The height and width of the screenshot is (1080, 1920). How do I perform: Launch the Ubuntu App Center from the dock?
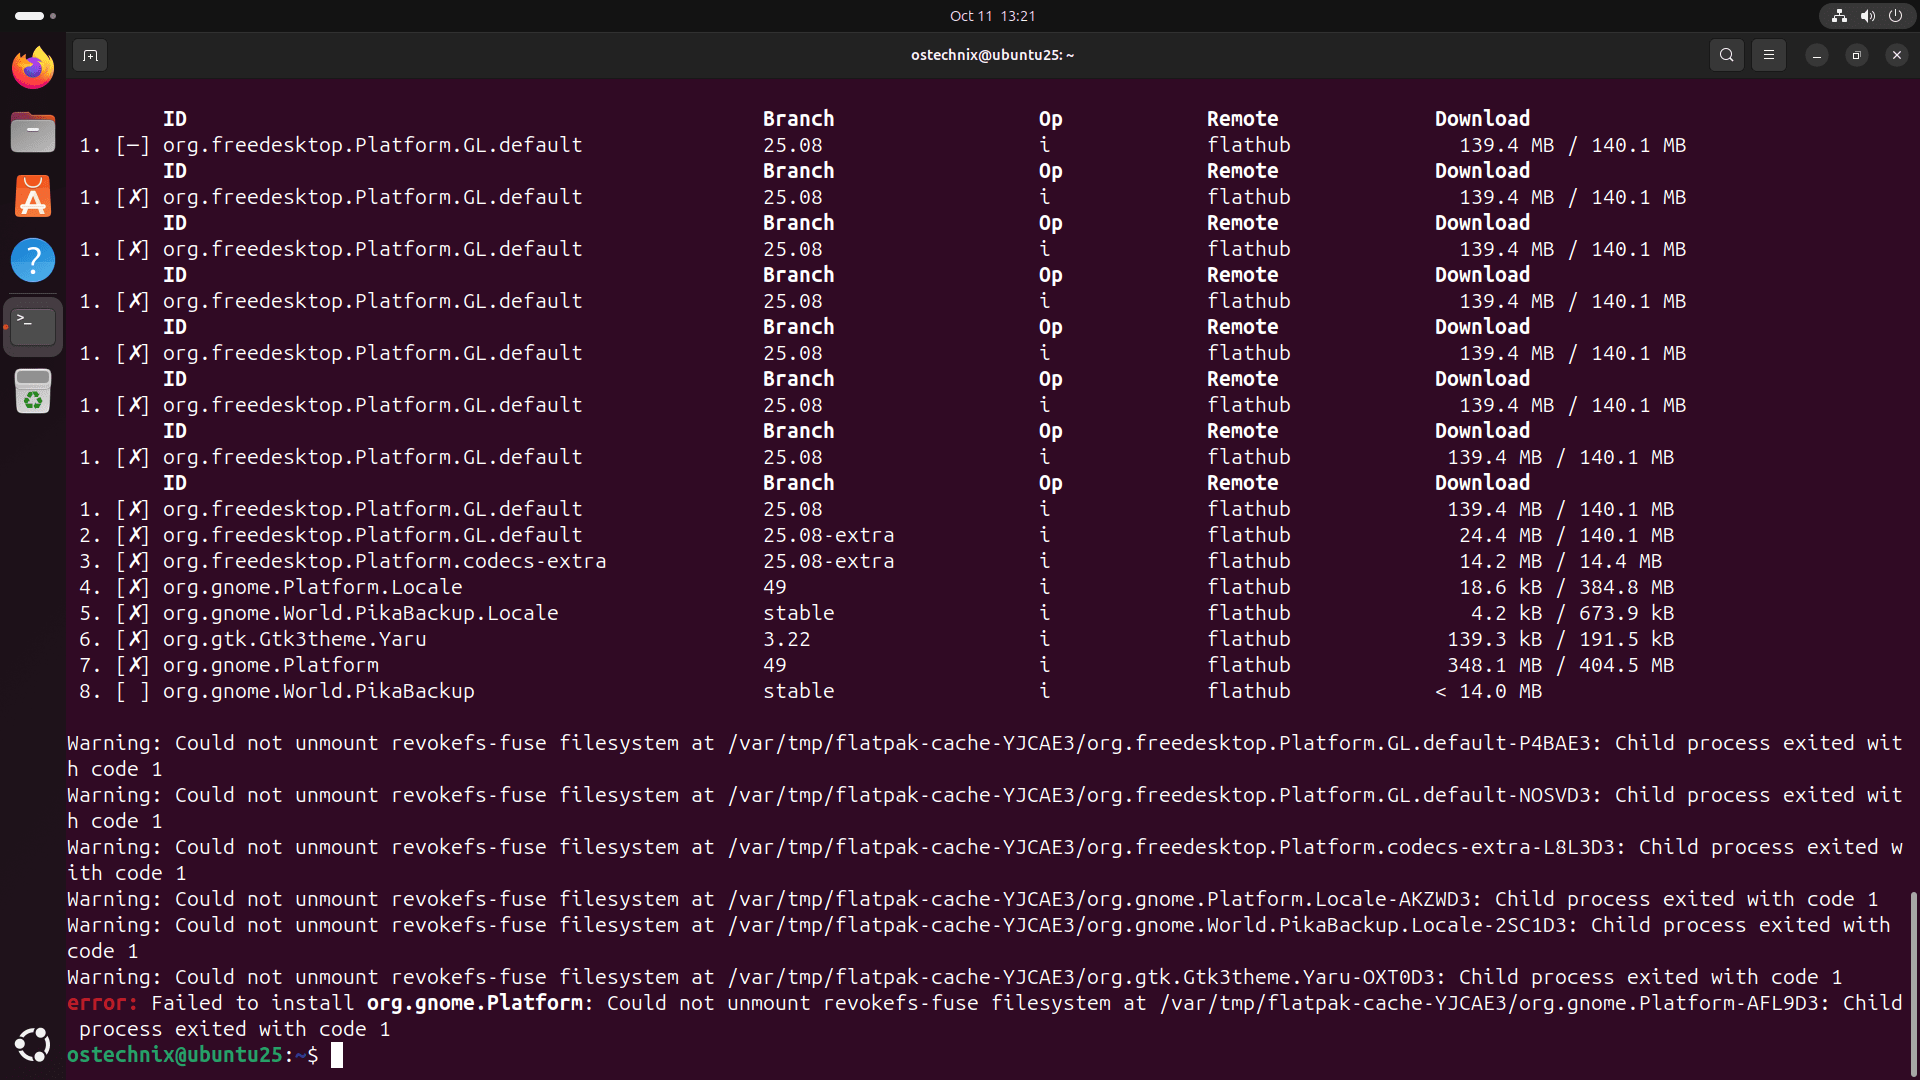[x=33, y=196]
